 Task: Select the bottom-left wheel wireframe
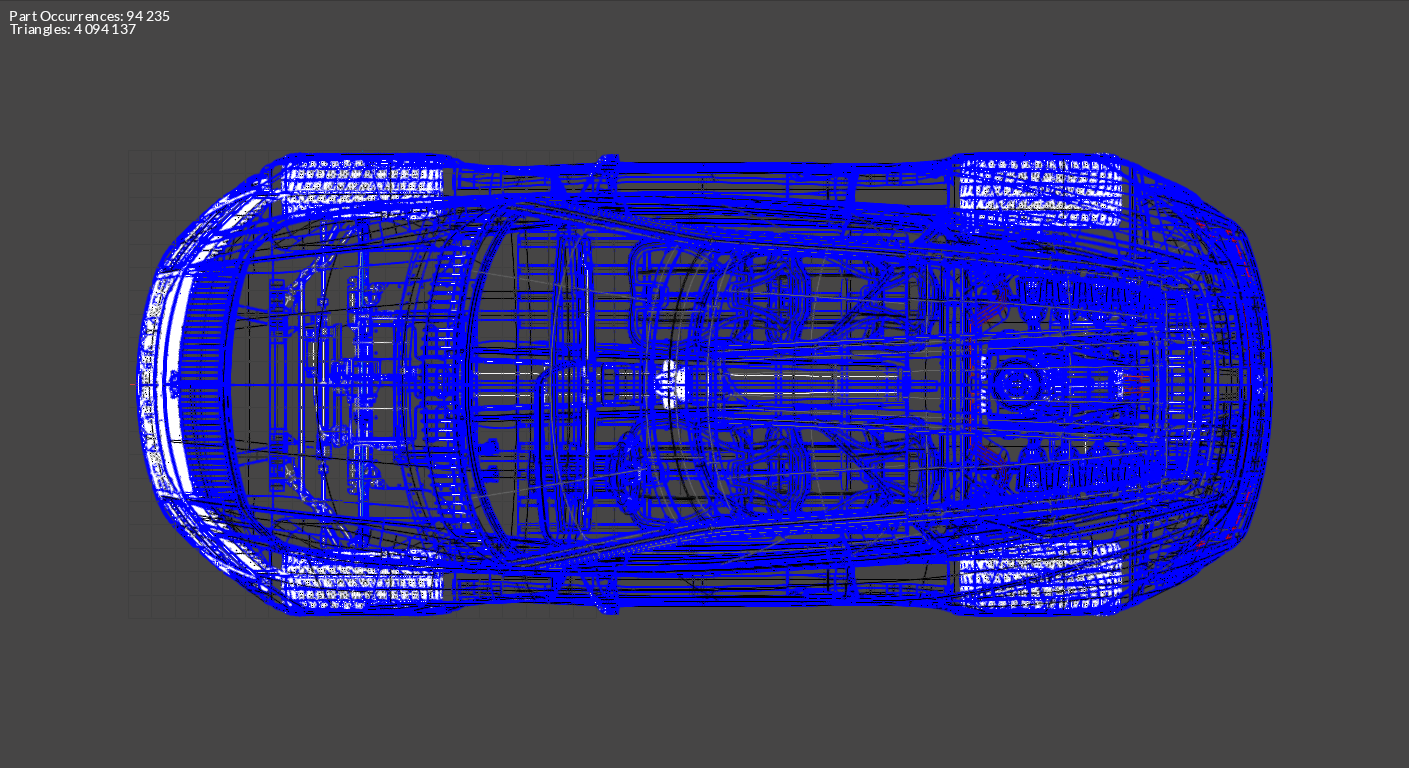point(362,580)
